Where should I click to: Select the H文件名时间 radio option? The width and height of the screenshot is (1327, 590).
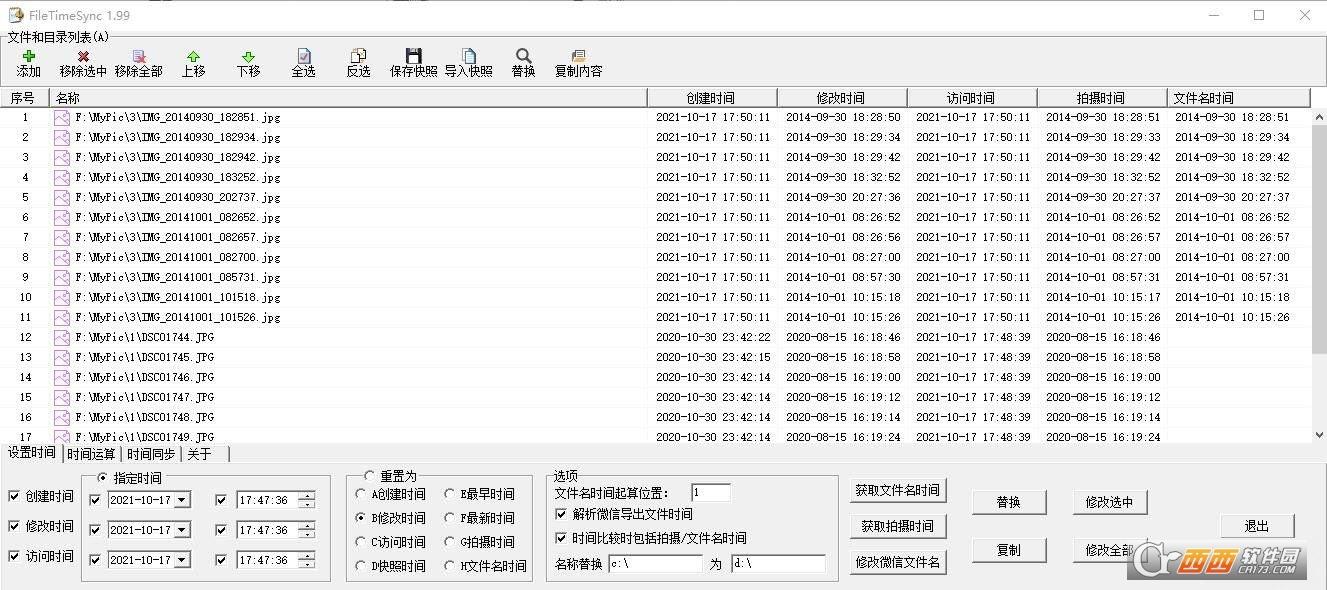click(451, 566)
